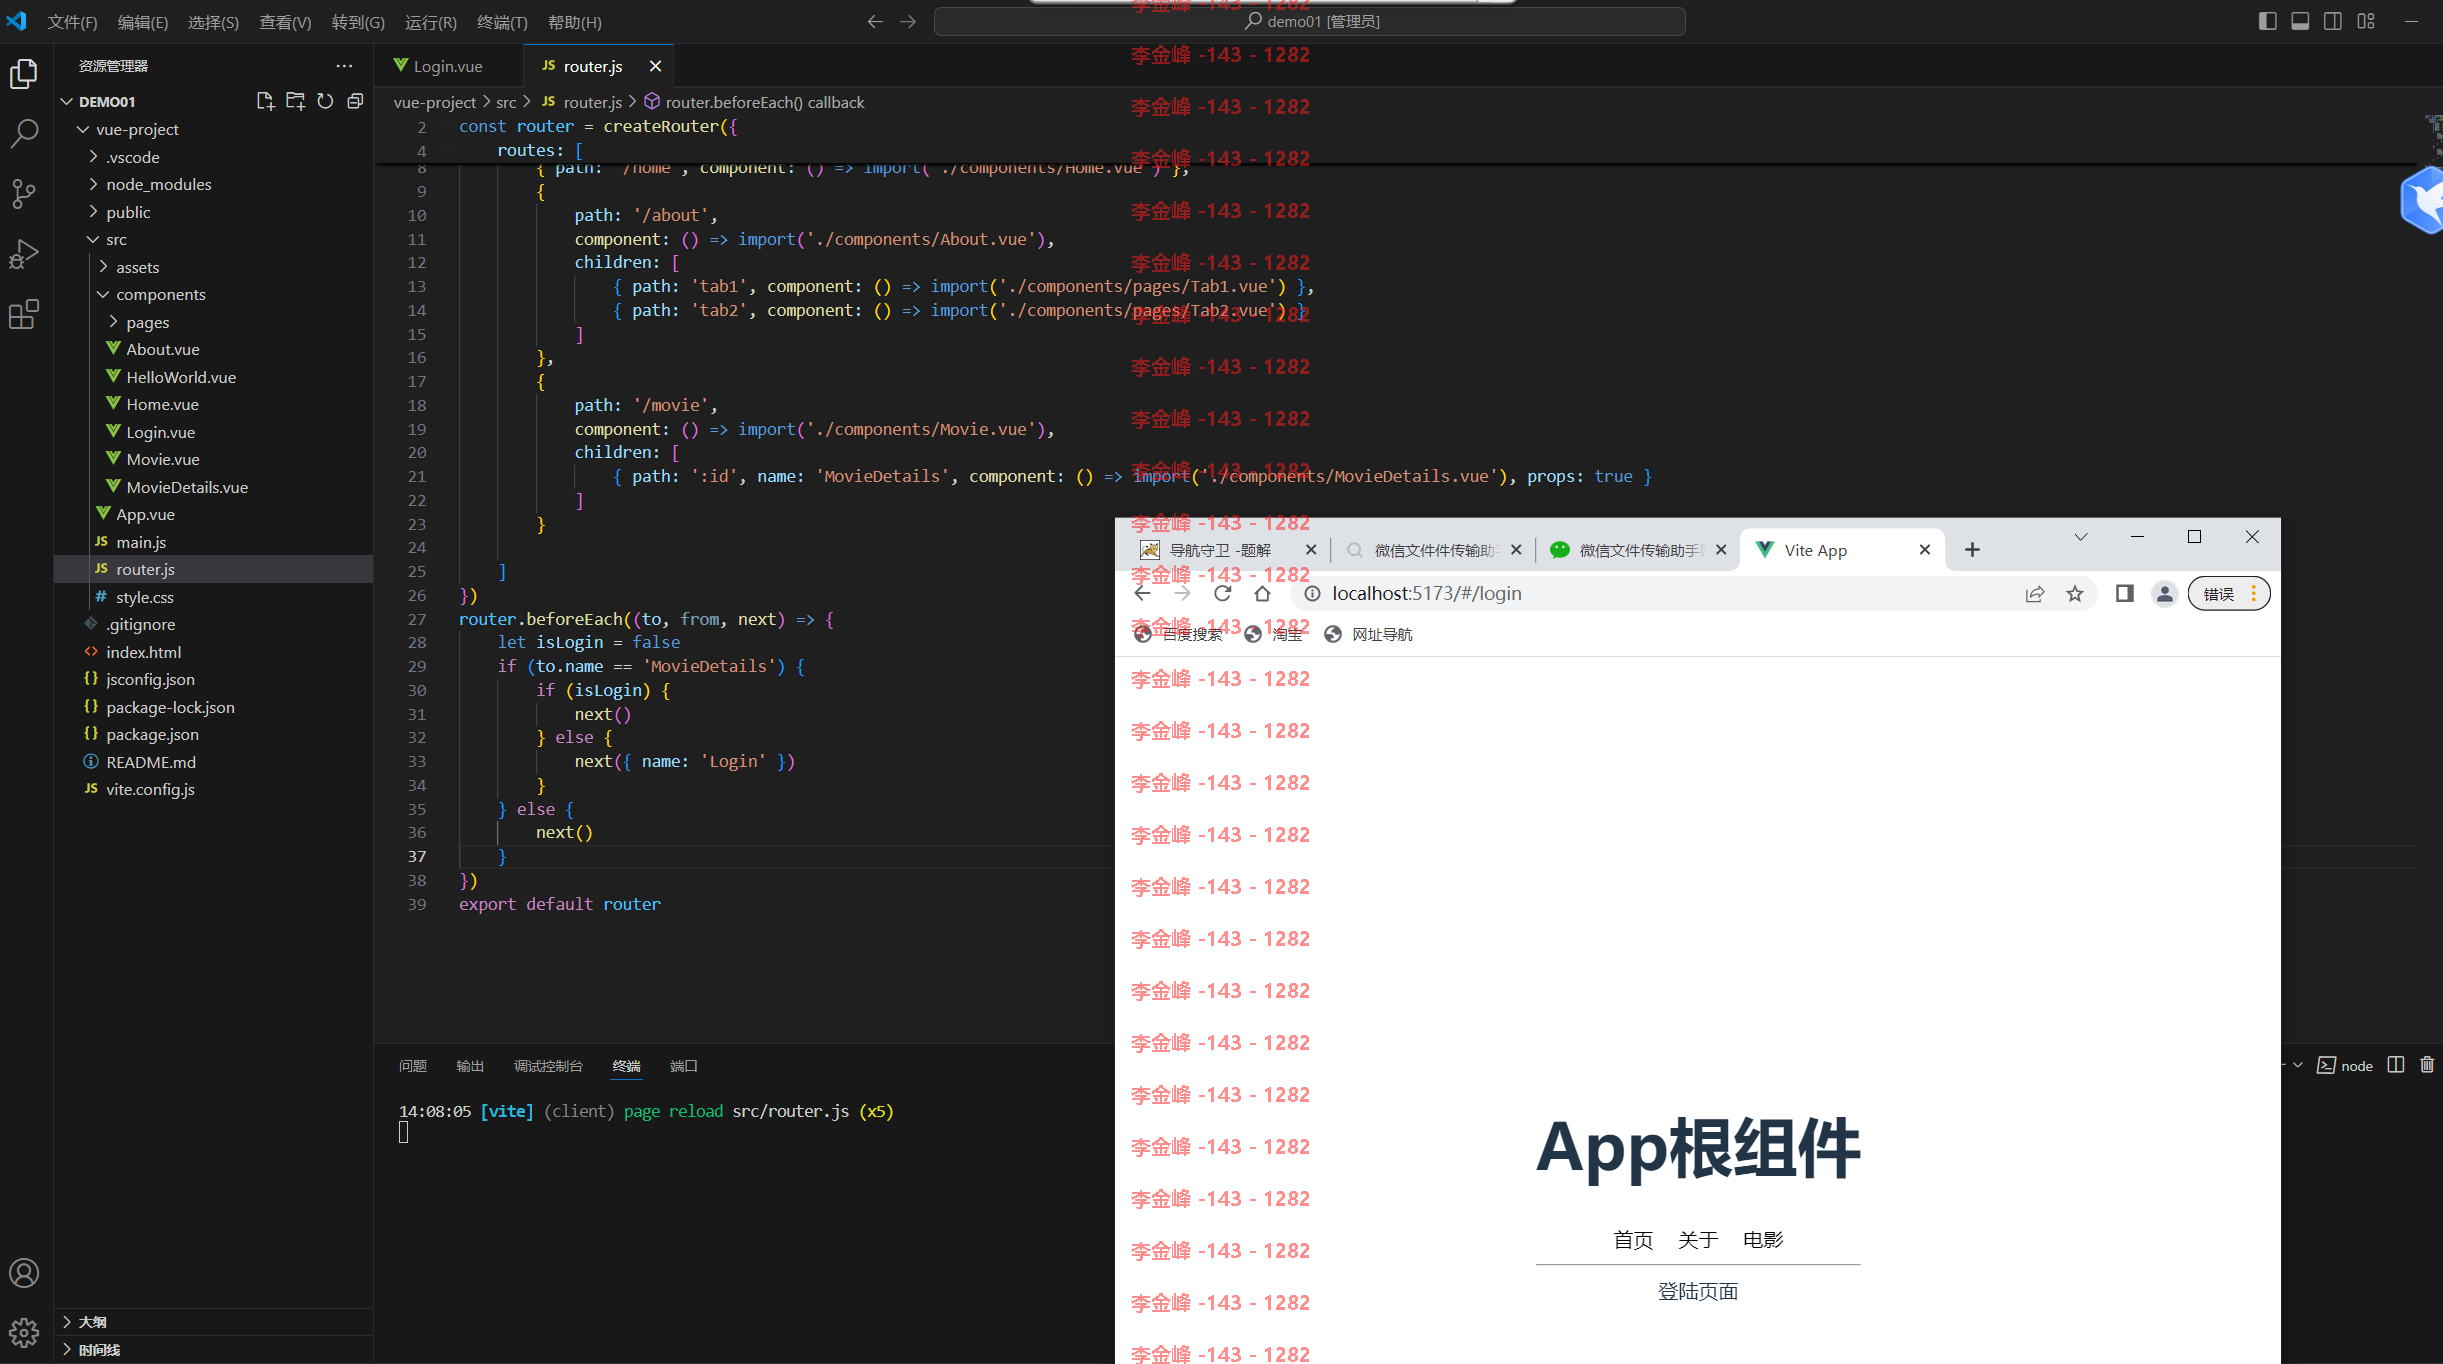The image size is (2443, 1364).
Task: Open the Manage gear icon
Action: pos(24,1332)
